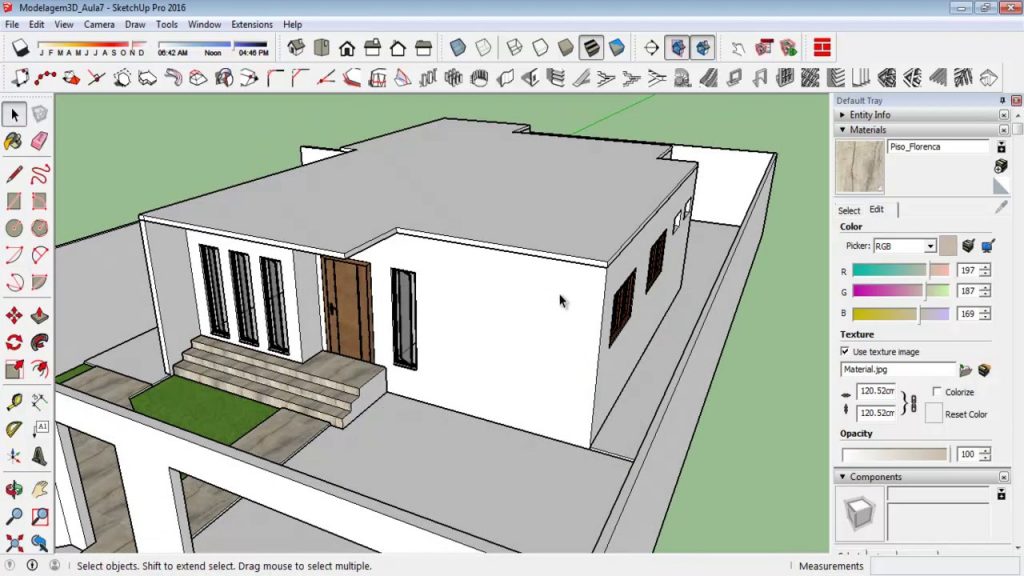Open the Extensions menu
Screen dimensions: 1024x576
pos(251,24)
